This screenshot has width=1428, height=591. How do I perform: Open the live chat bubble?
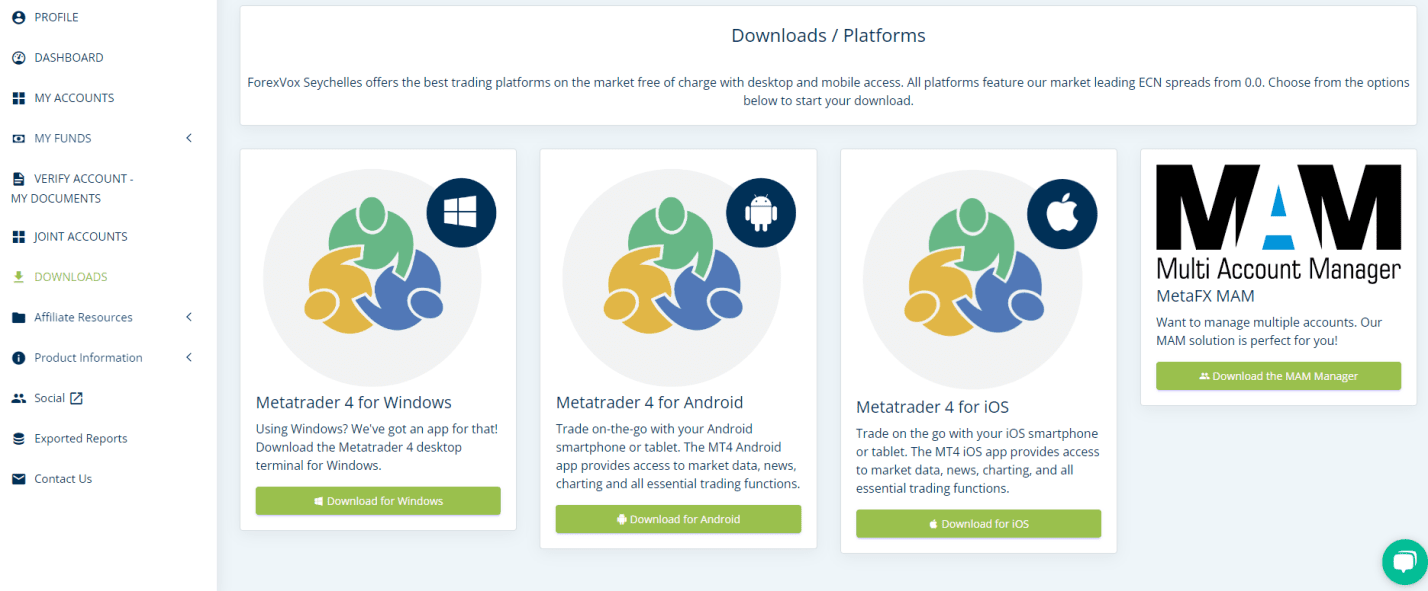[x=1404, y=561]
